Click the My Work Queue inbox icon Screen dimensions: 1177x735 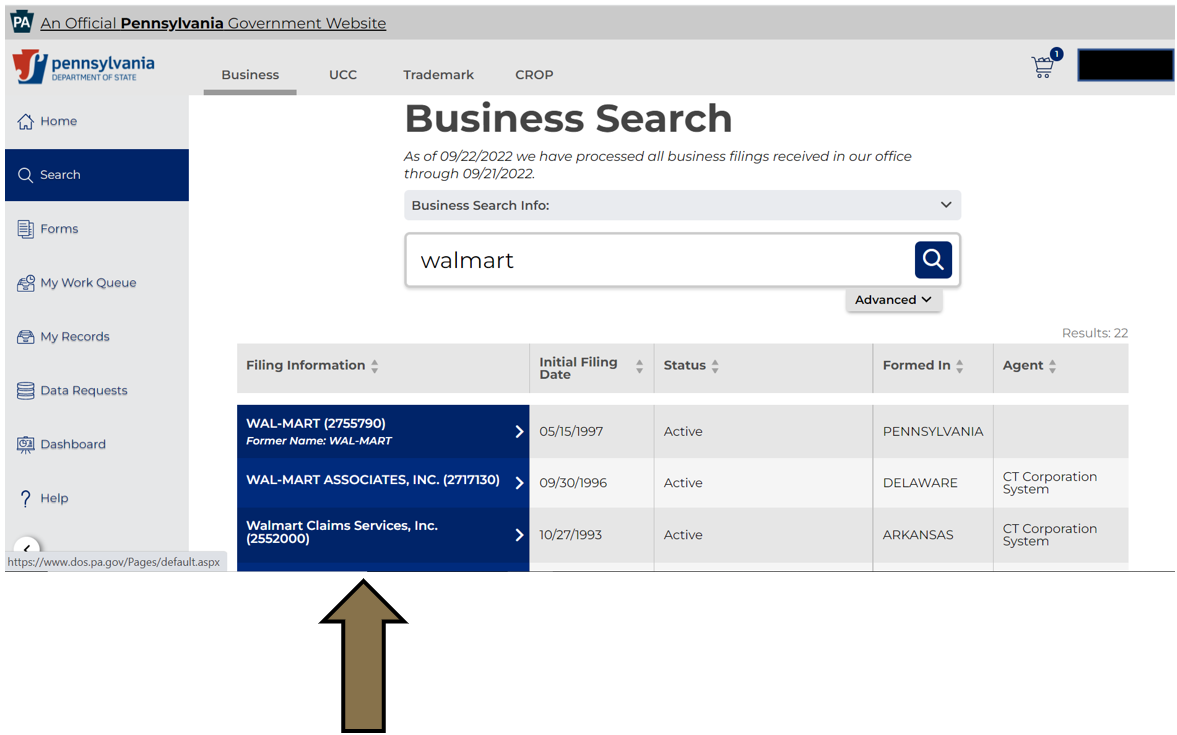26,283
